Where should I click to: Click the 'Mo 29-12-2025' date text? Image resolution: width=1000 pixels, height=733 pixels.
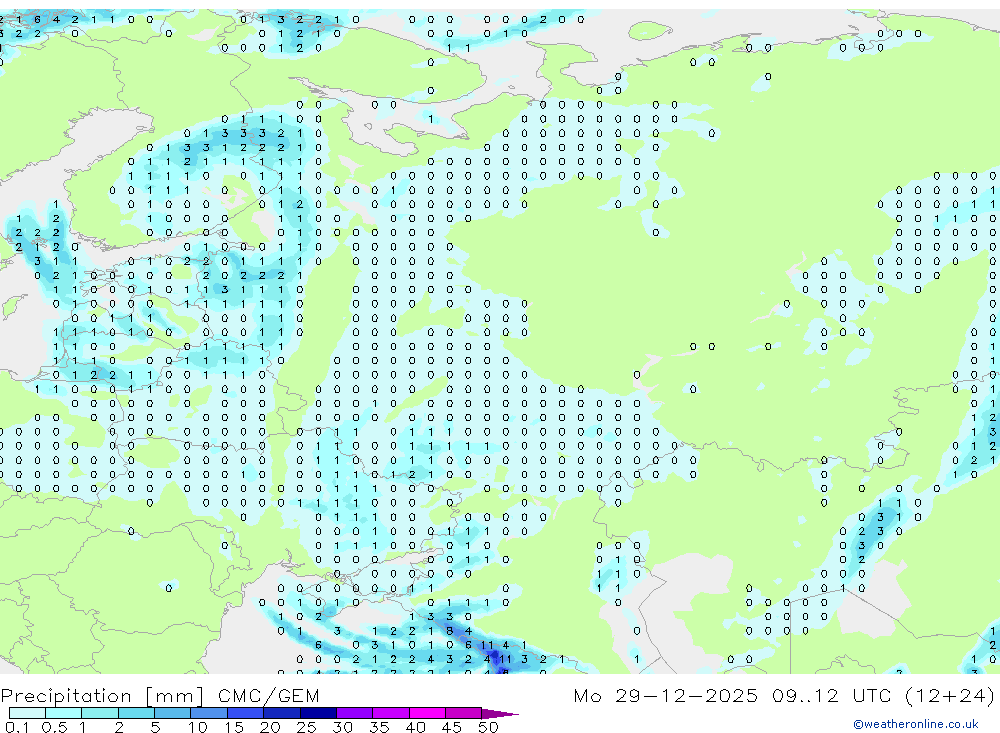tap(666, 695)
